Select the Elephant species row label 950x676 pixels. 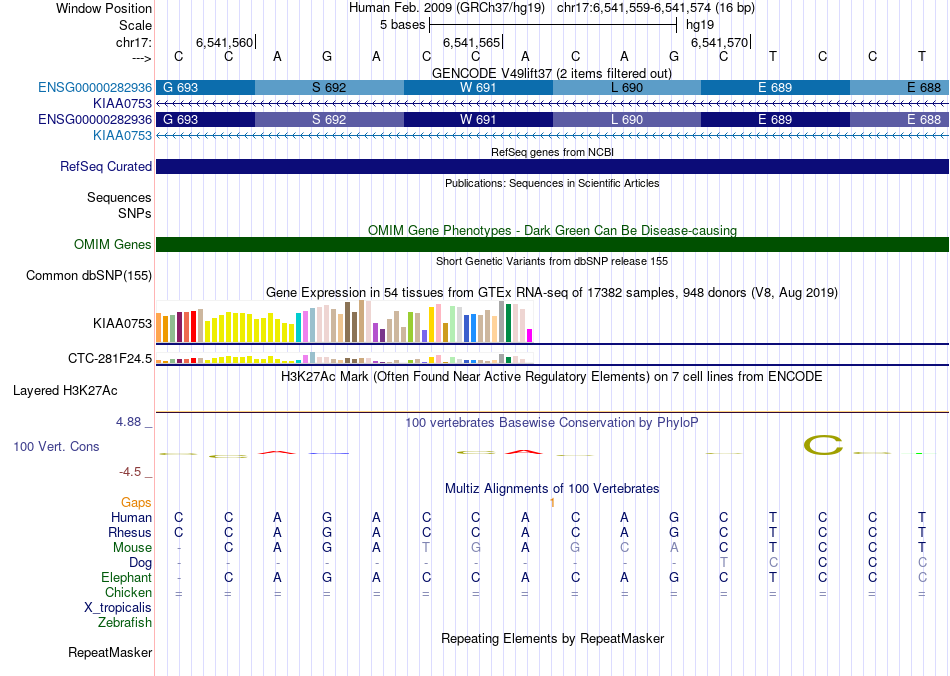tap(126, 577)
